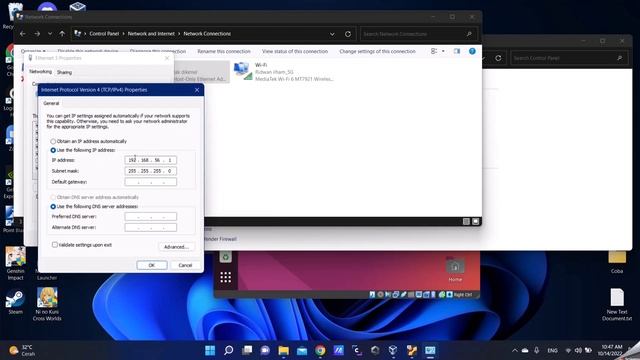Click the Search Network Connections box
640x360 pixels.
(418, 34)
